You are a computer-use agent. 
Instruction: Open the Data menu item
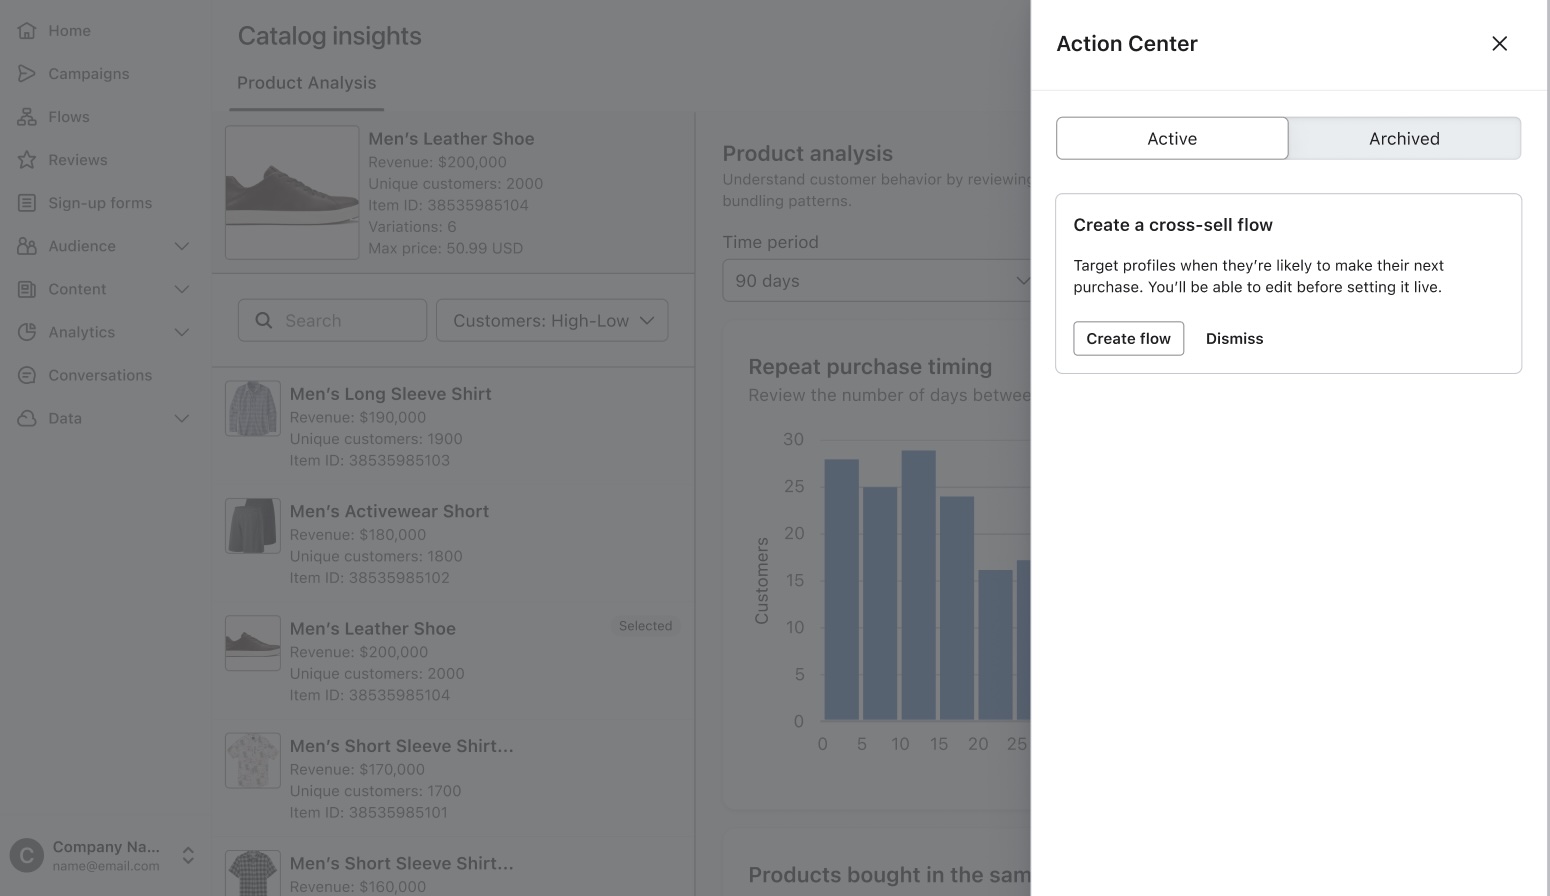65,418
